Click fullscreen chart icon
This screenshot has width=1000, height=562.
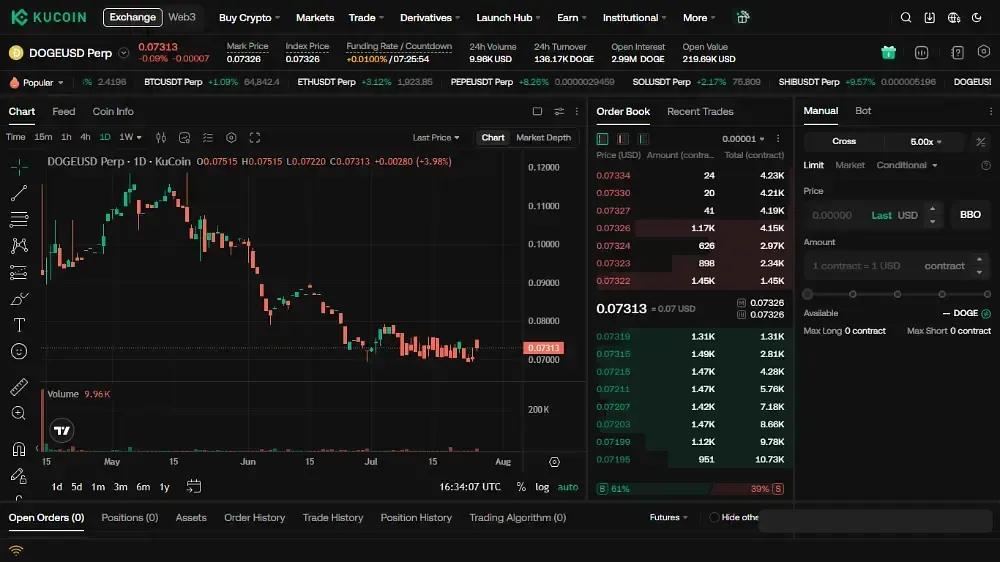click(255, 138)
